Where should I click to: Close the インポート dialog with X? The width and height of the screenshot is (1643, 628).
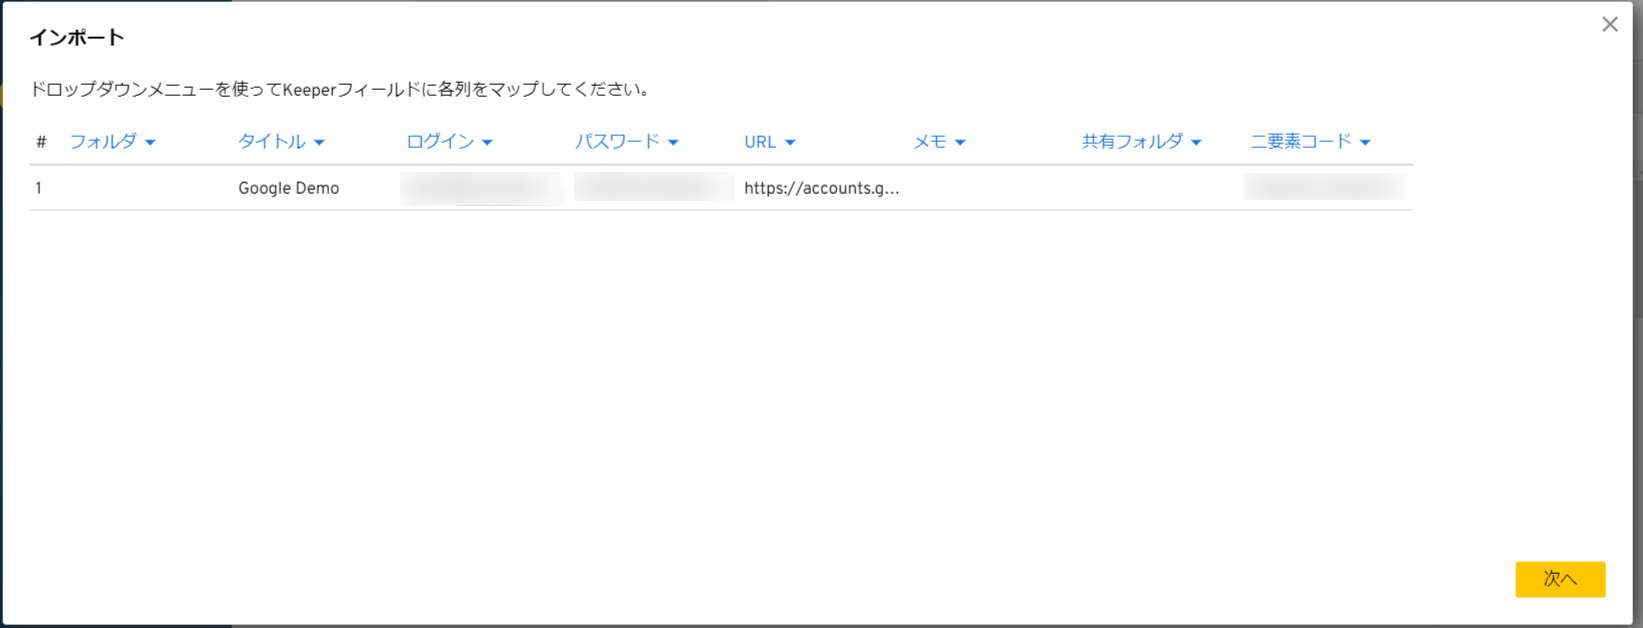pyautogui.click(x=1610, y=24)
